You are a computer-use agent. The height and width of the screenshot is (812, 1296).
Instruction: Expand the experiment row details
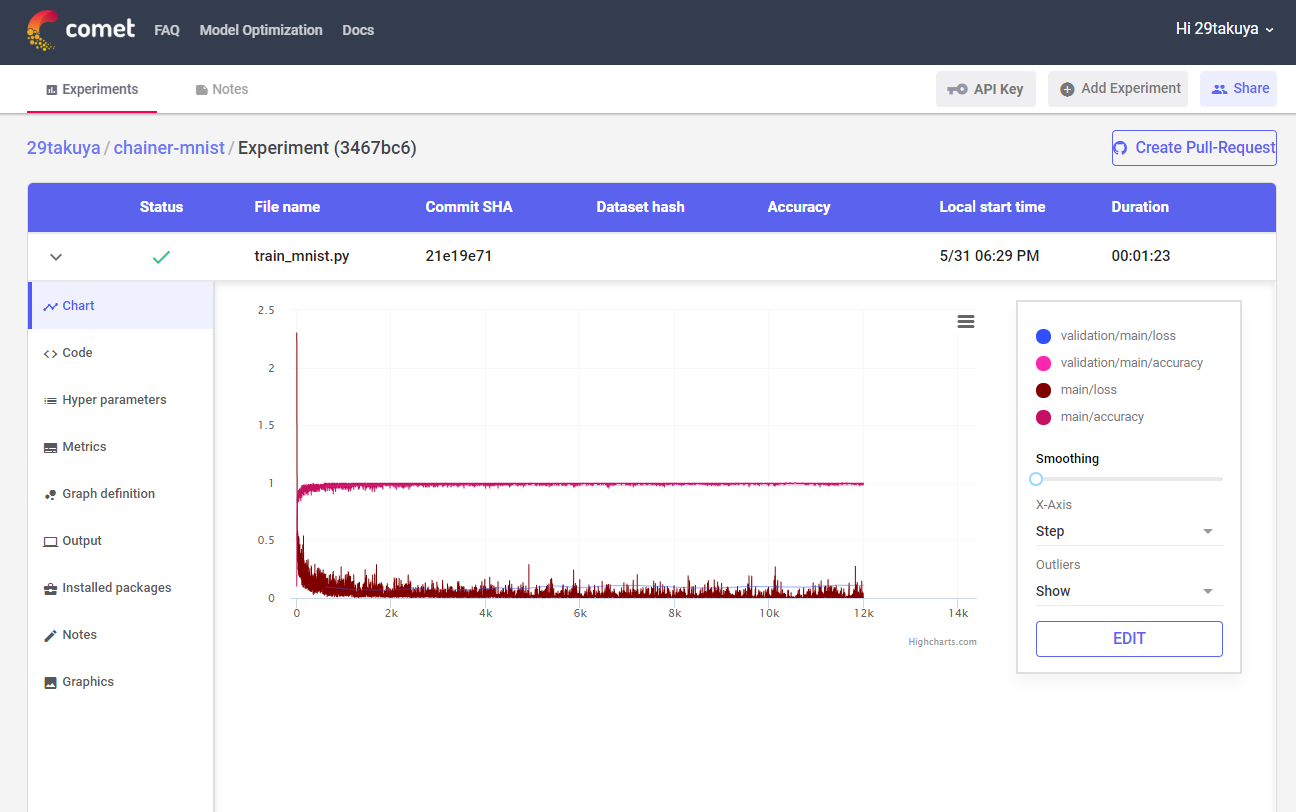click(55, 256)
